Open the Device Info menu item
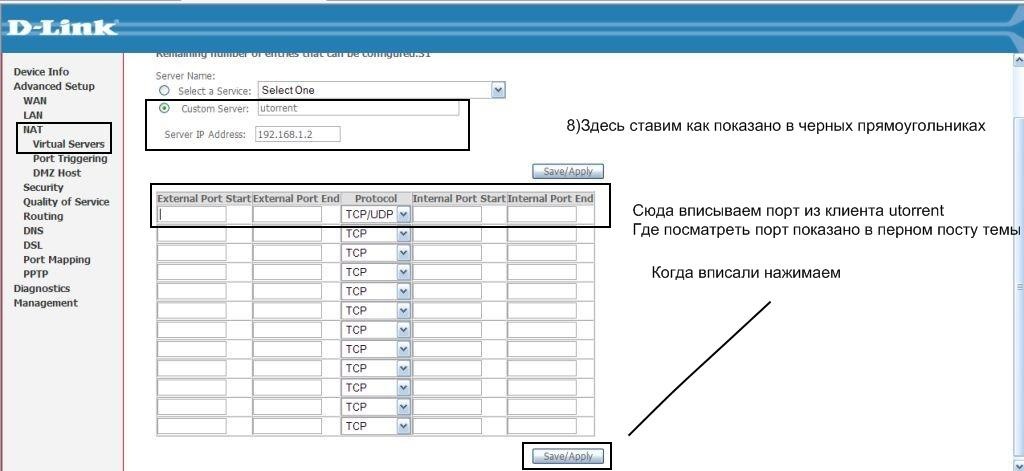The image size is (1024, 471). [x=41, y=72]
